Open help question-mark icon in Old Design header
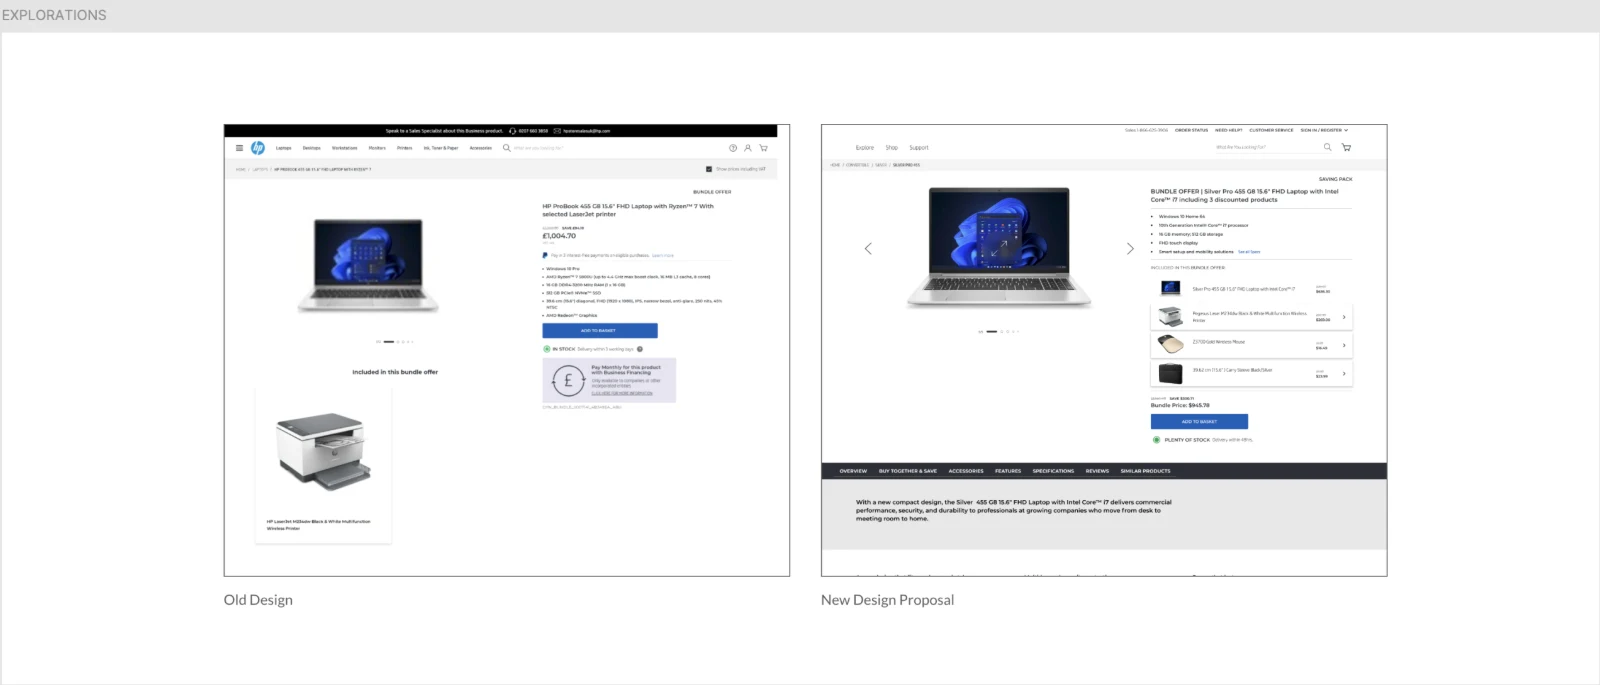Viewport: 1600px width, 685px height. (x=733, y=148)
